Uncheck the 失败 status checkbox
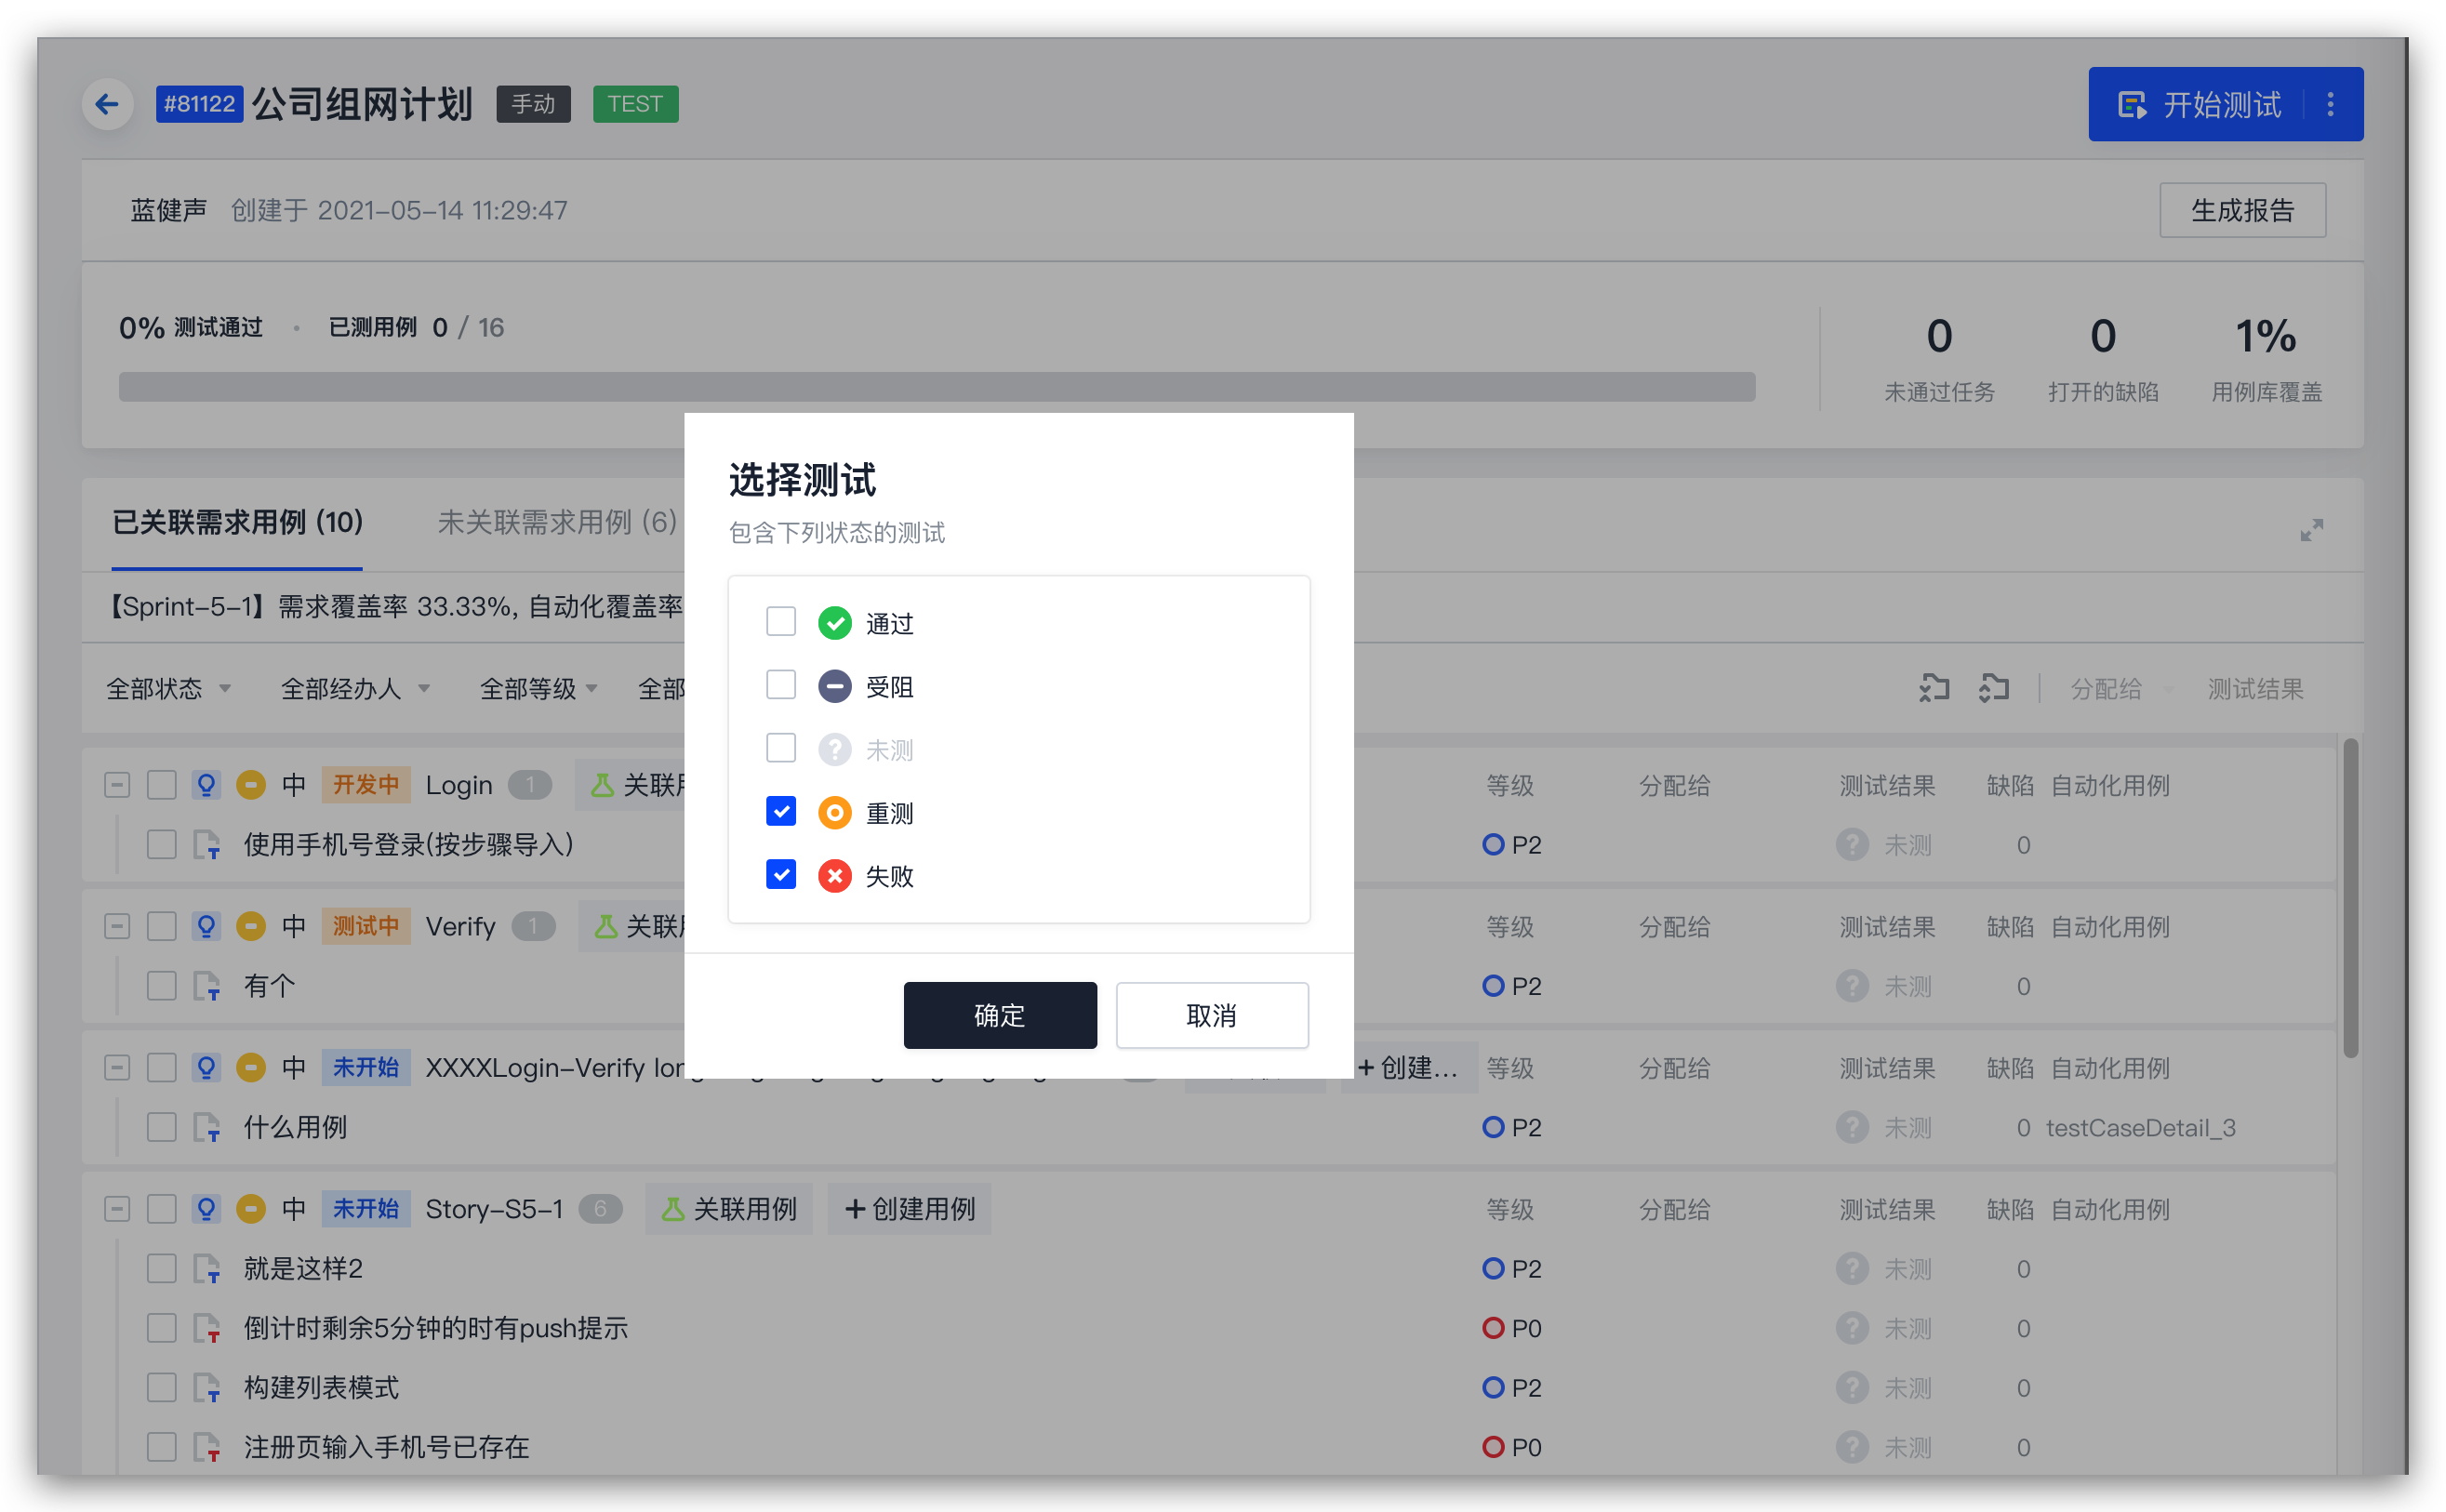The image size is (2446, 1512). (781, 874)
